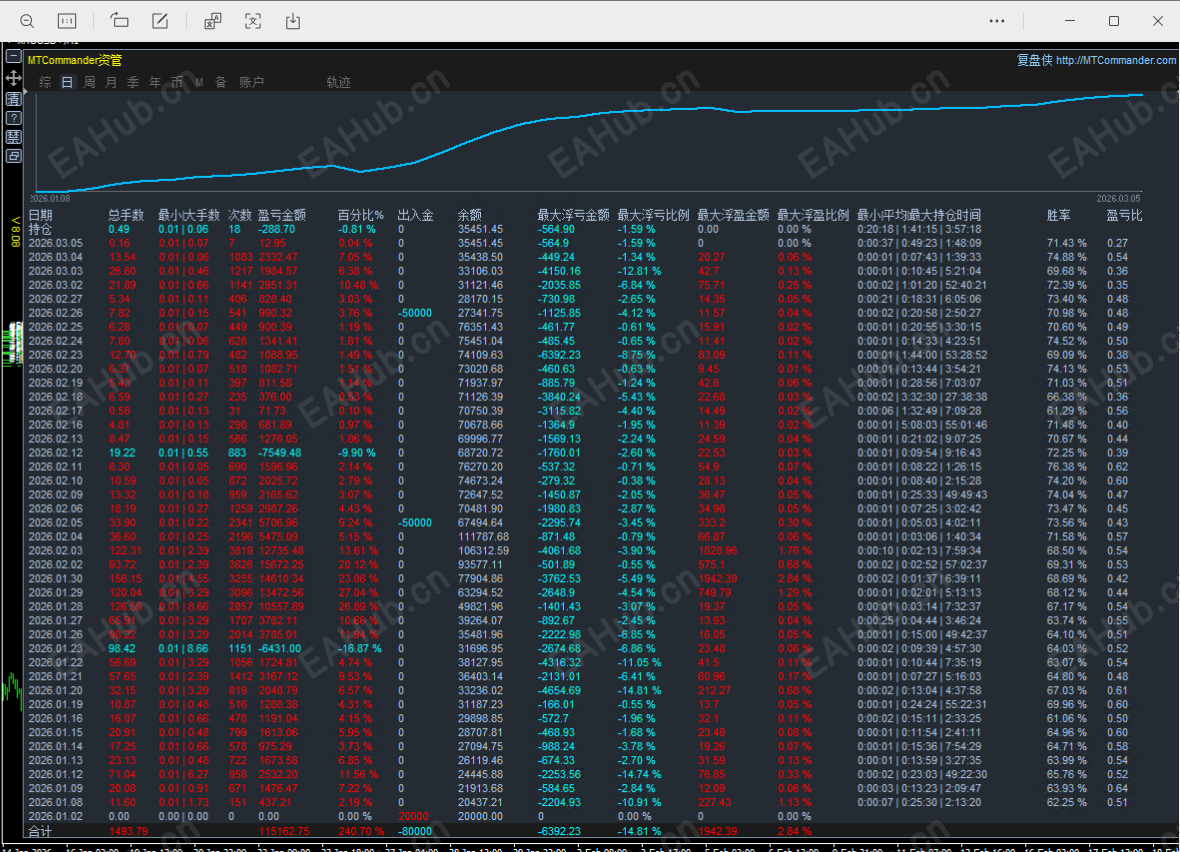Click the 2026.01.08 chart start date label
1180x852 pixels.
pos(50,199)
